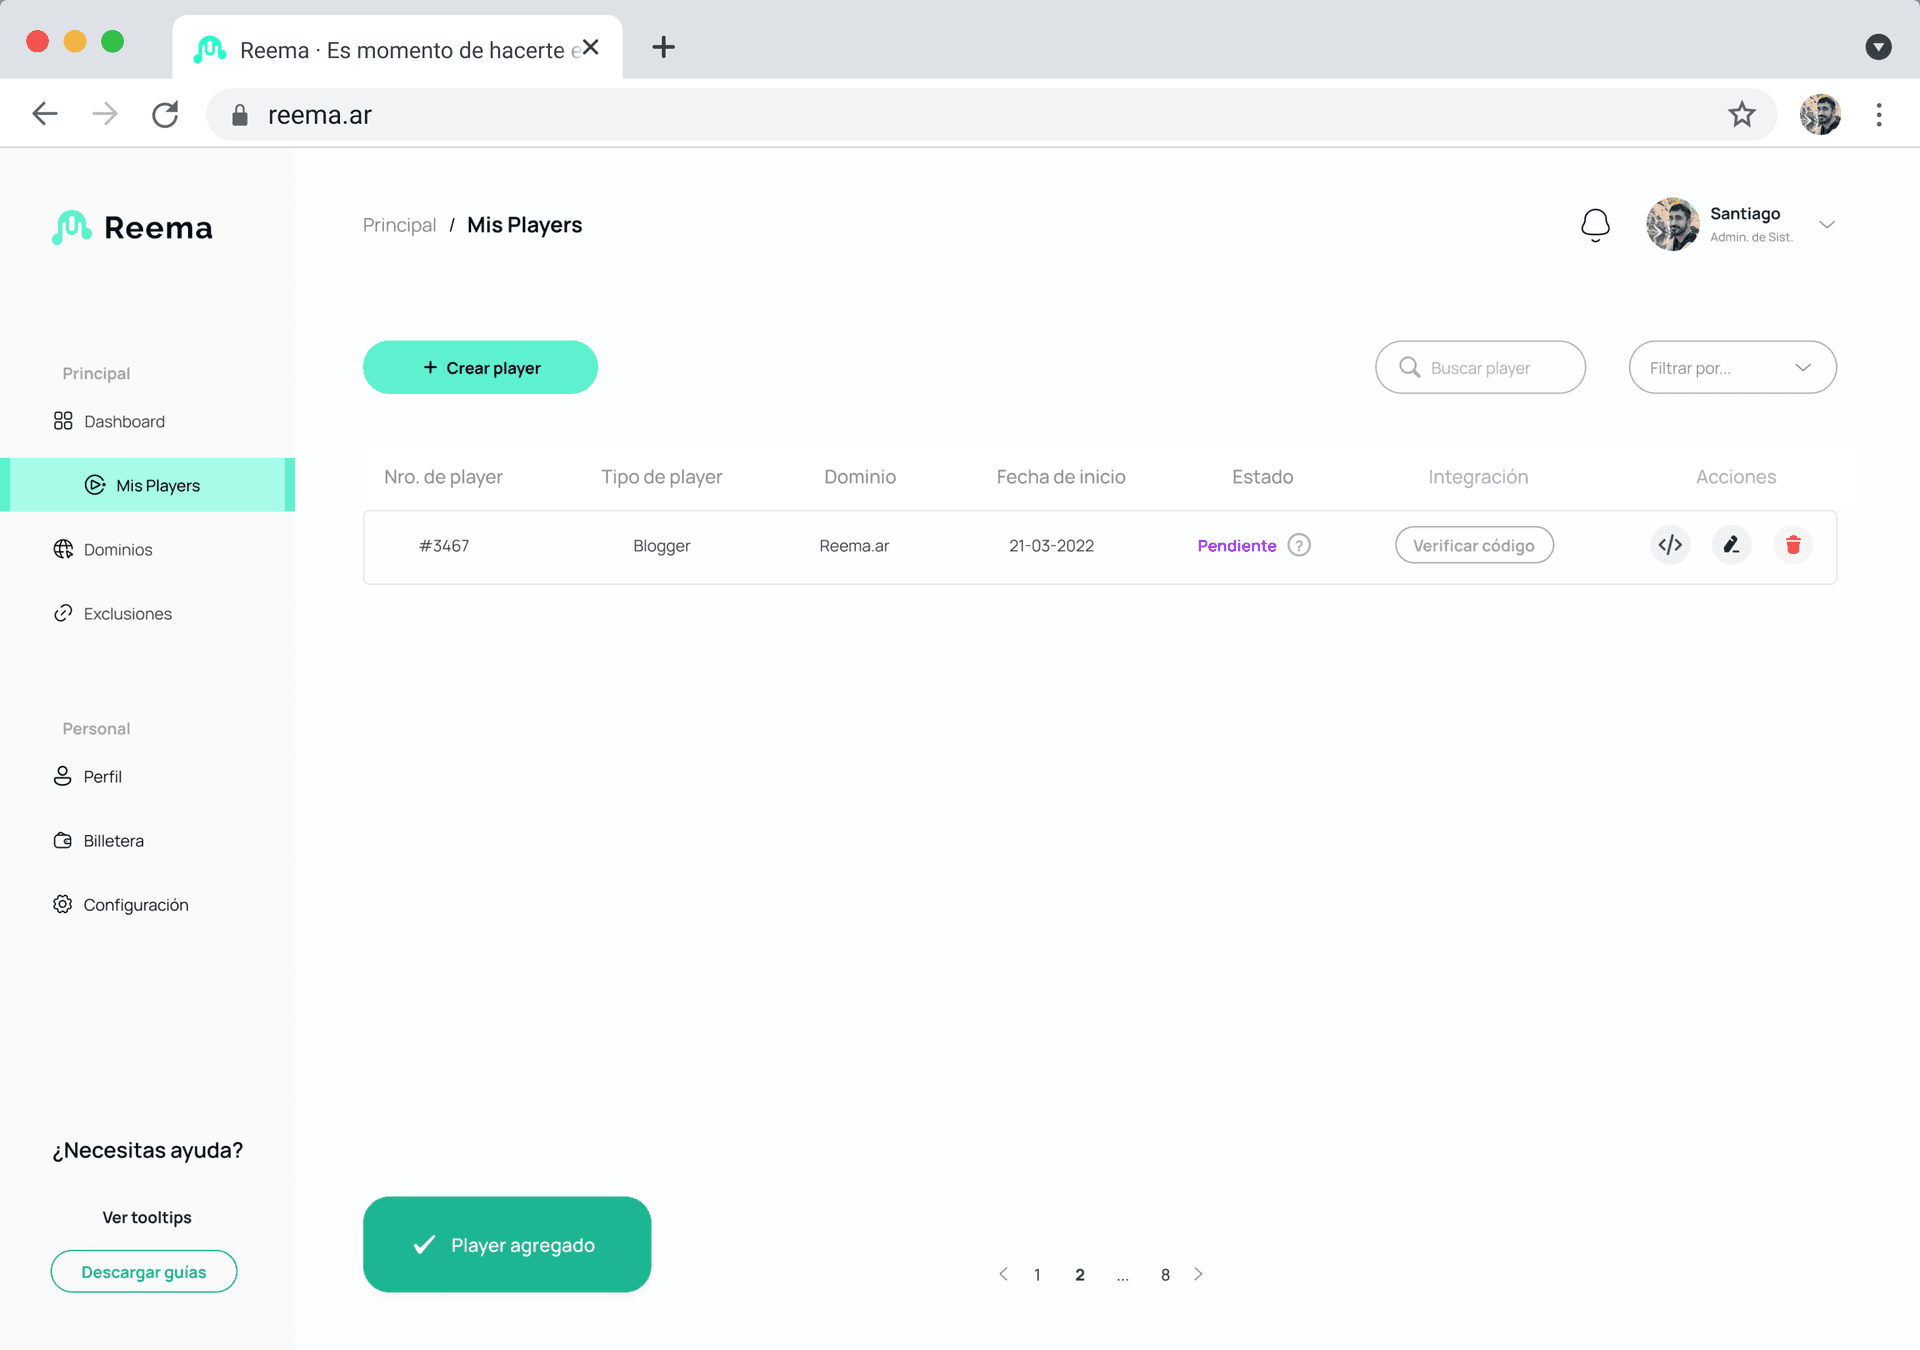
Task: Bookmark the page with the star icon
Action: click(x=1742, y=115)
